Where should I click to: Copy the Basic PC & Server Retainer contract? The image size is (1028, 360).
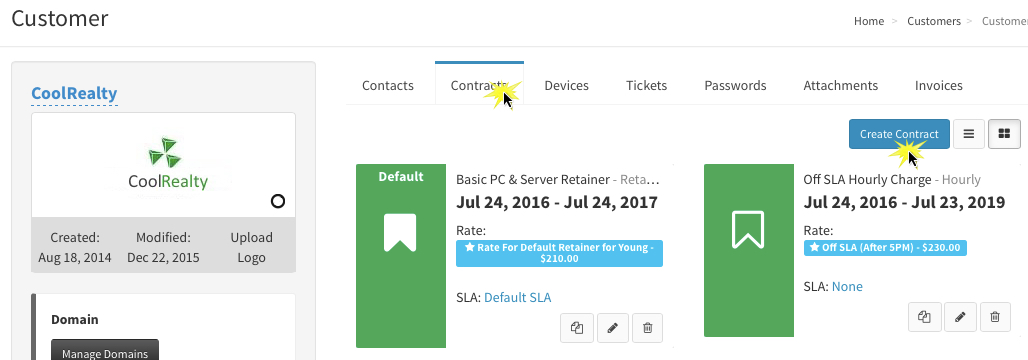(x=577, y=328)
